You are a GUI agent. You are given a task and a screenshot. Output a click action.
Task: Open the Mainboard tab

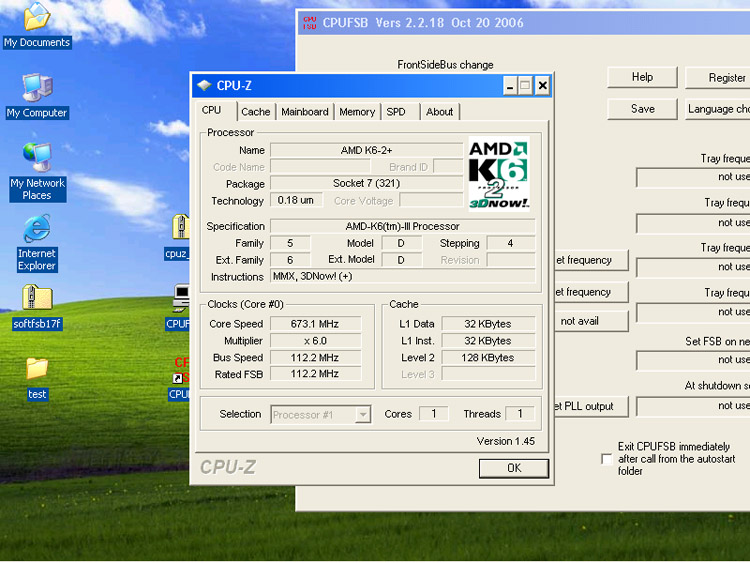click(305, 112)
